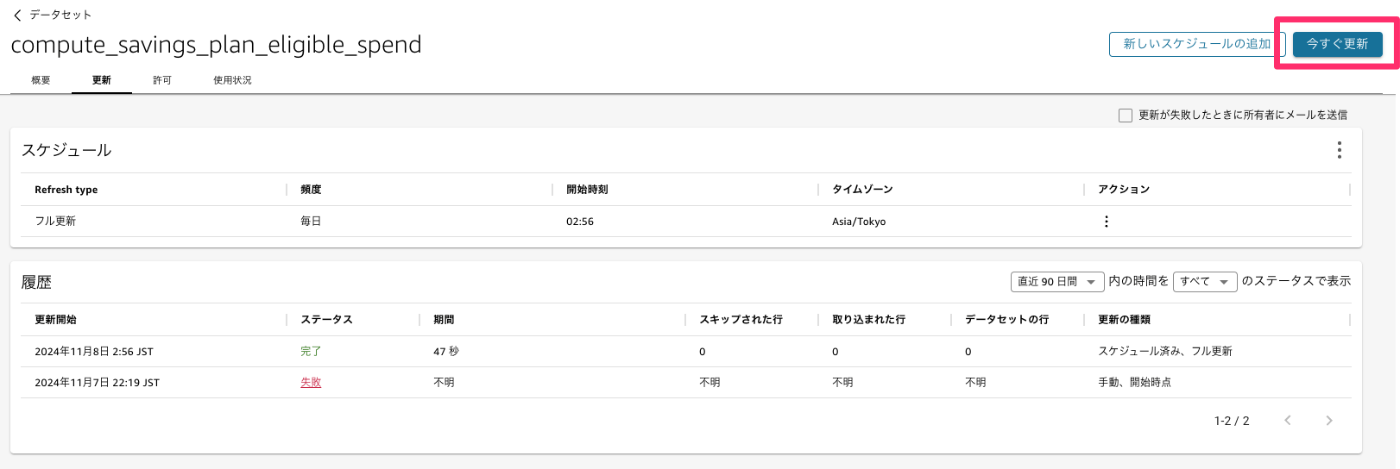Click the 更新開始 column header
Viewport: 1400px width, 469px height.
click(x=55, y=320)
